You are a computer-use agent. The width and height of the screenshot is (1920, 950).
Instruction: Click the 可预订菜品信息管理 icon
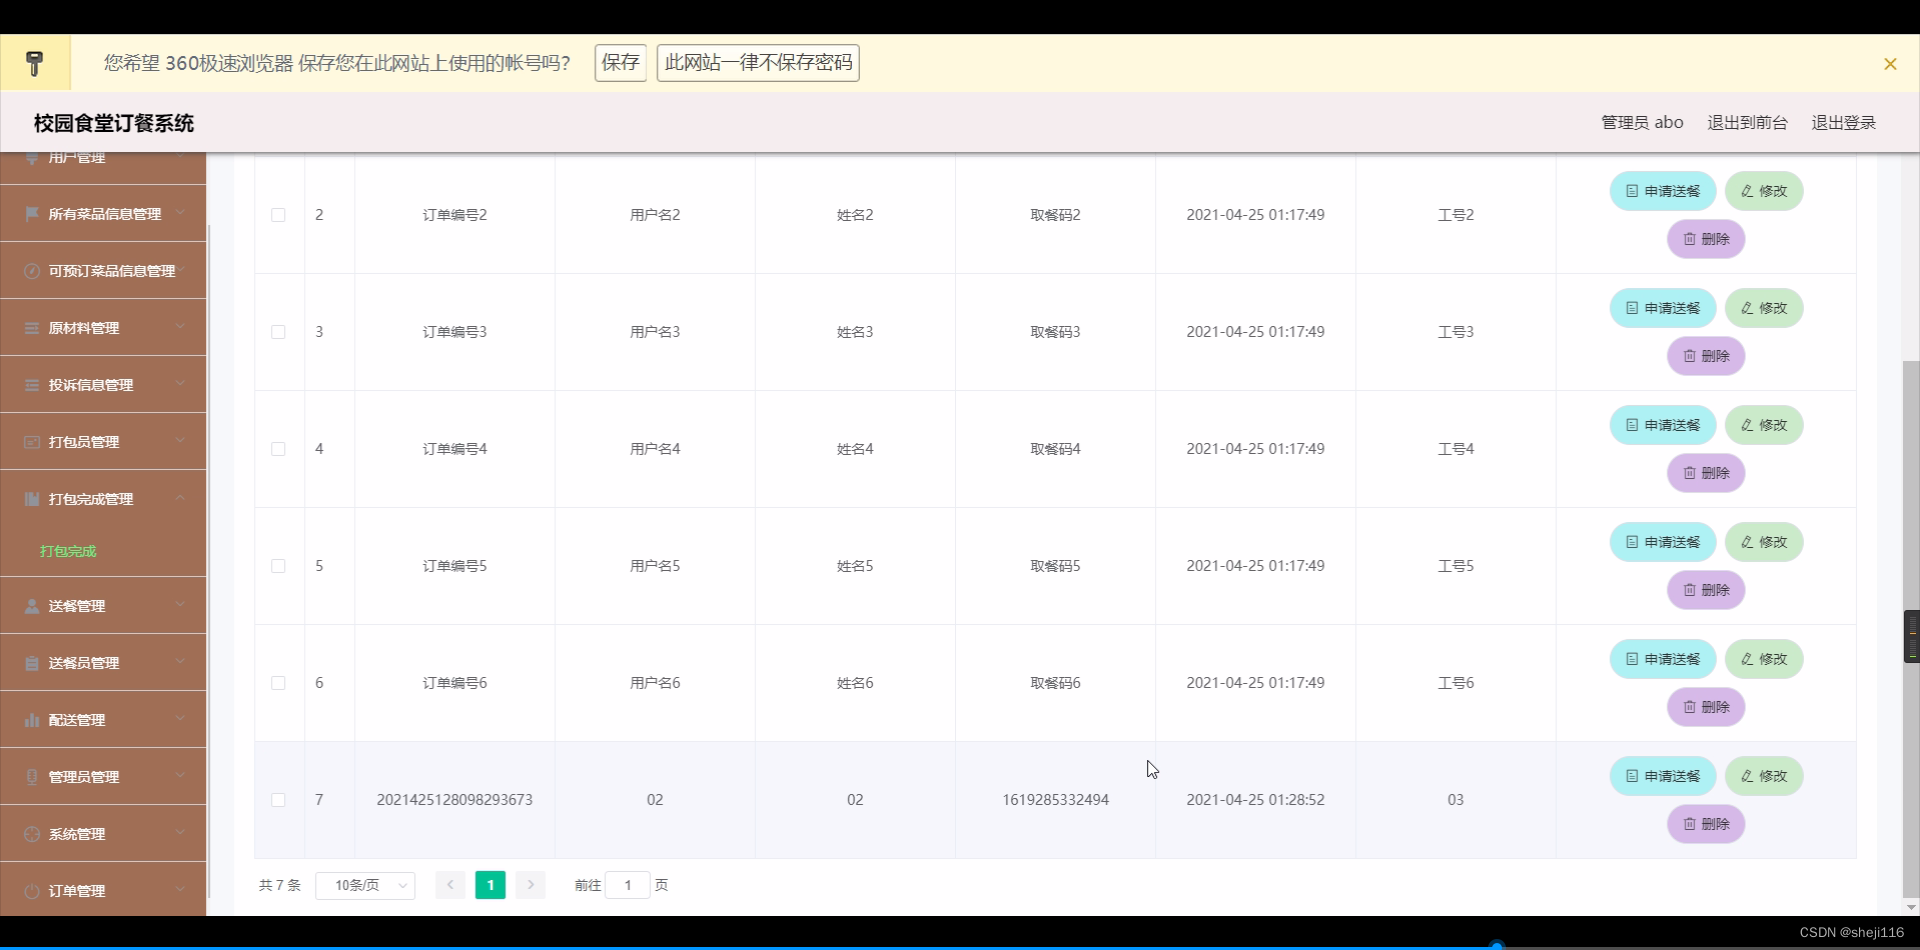[x=31, y=270]
